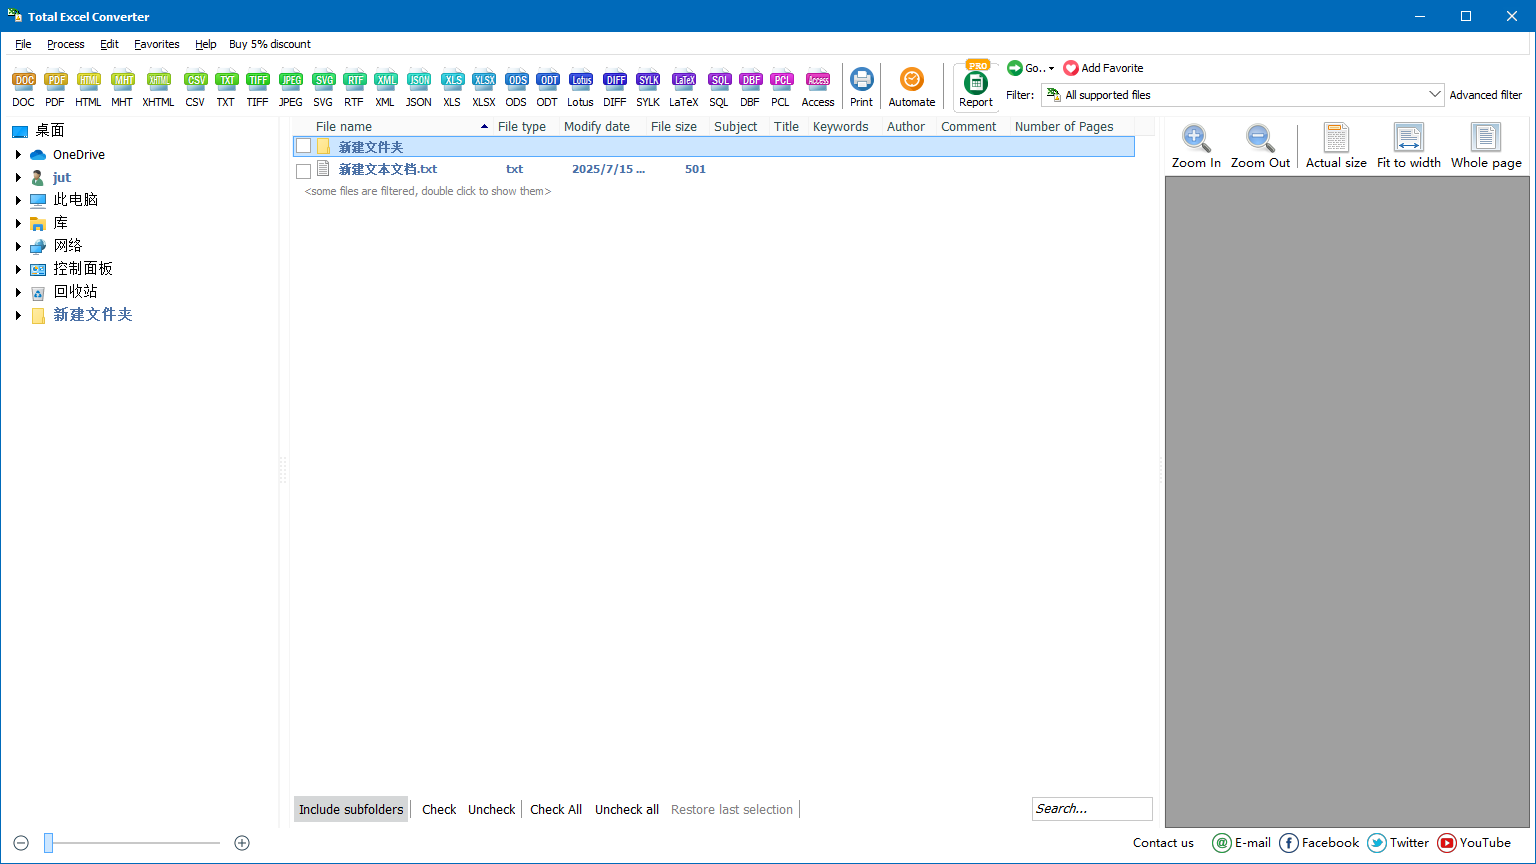The image size is (1536, 864).
Task: Click Check All button
Action: point(556,810)
